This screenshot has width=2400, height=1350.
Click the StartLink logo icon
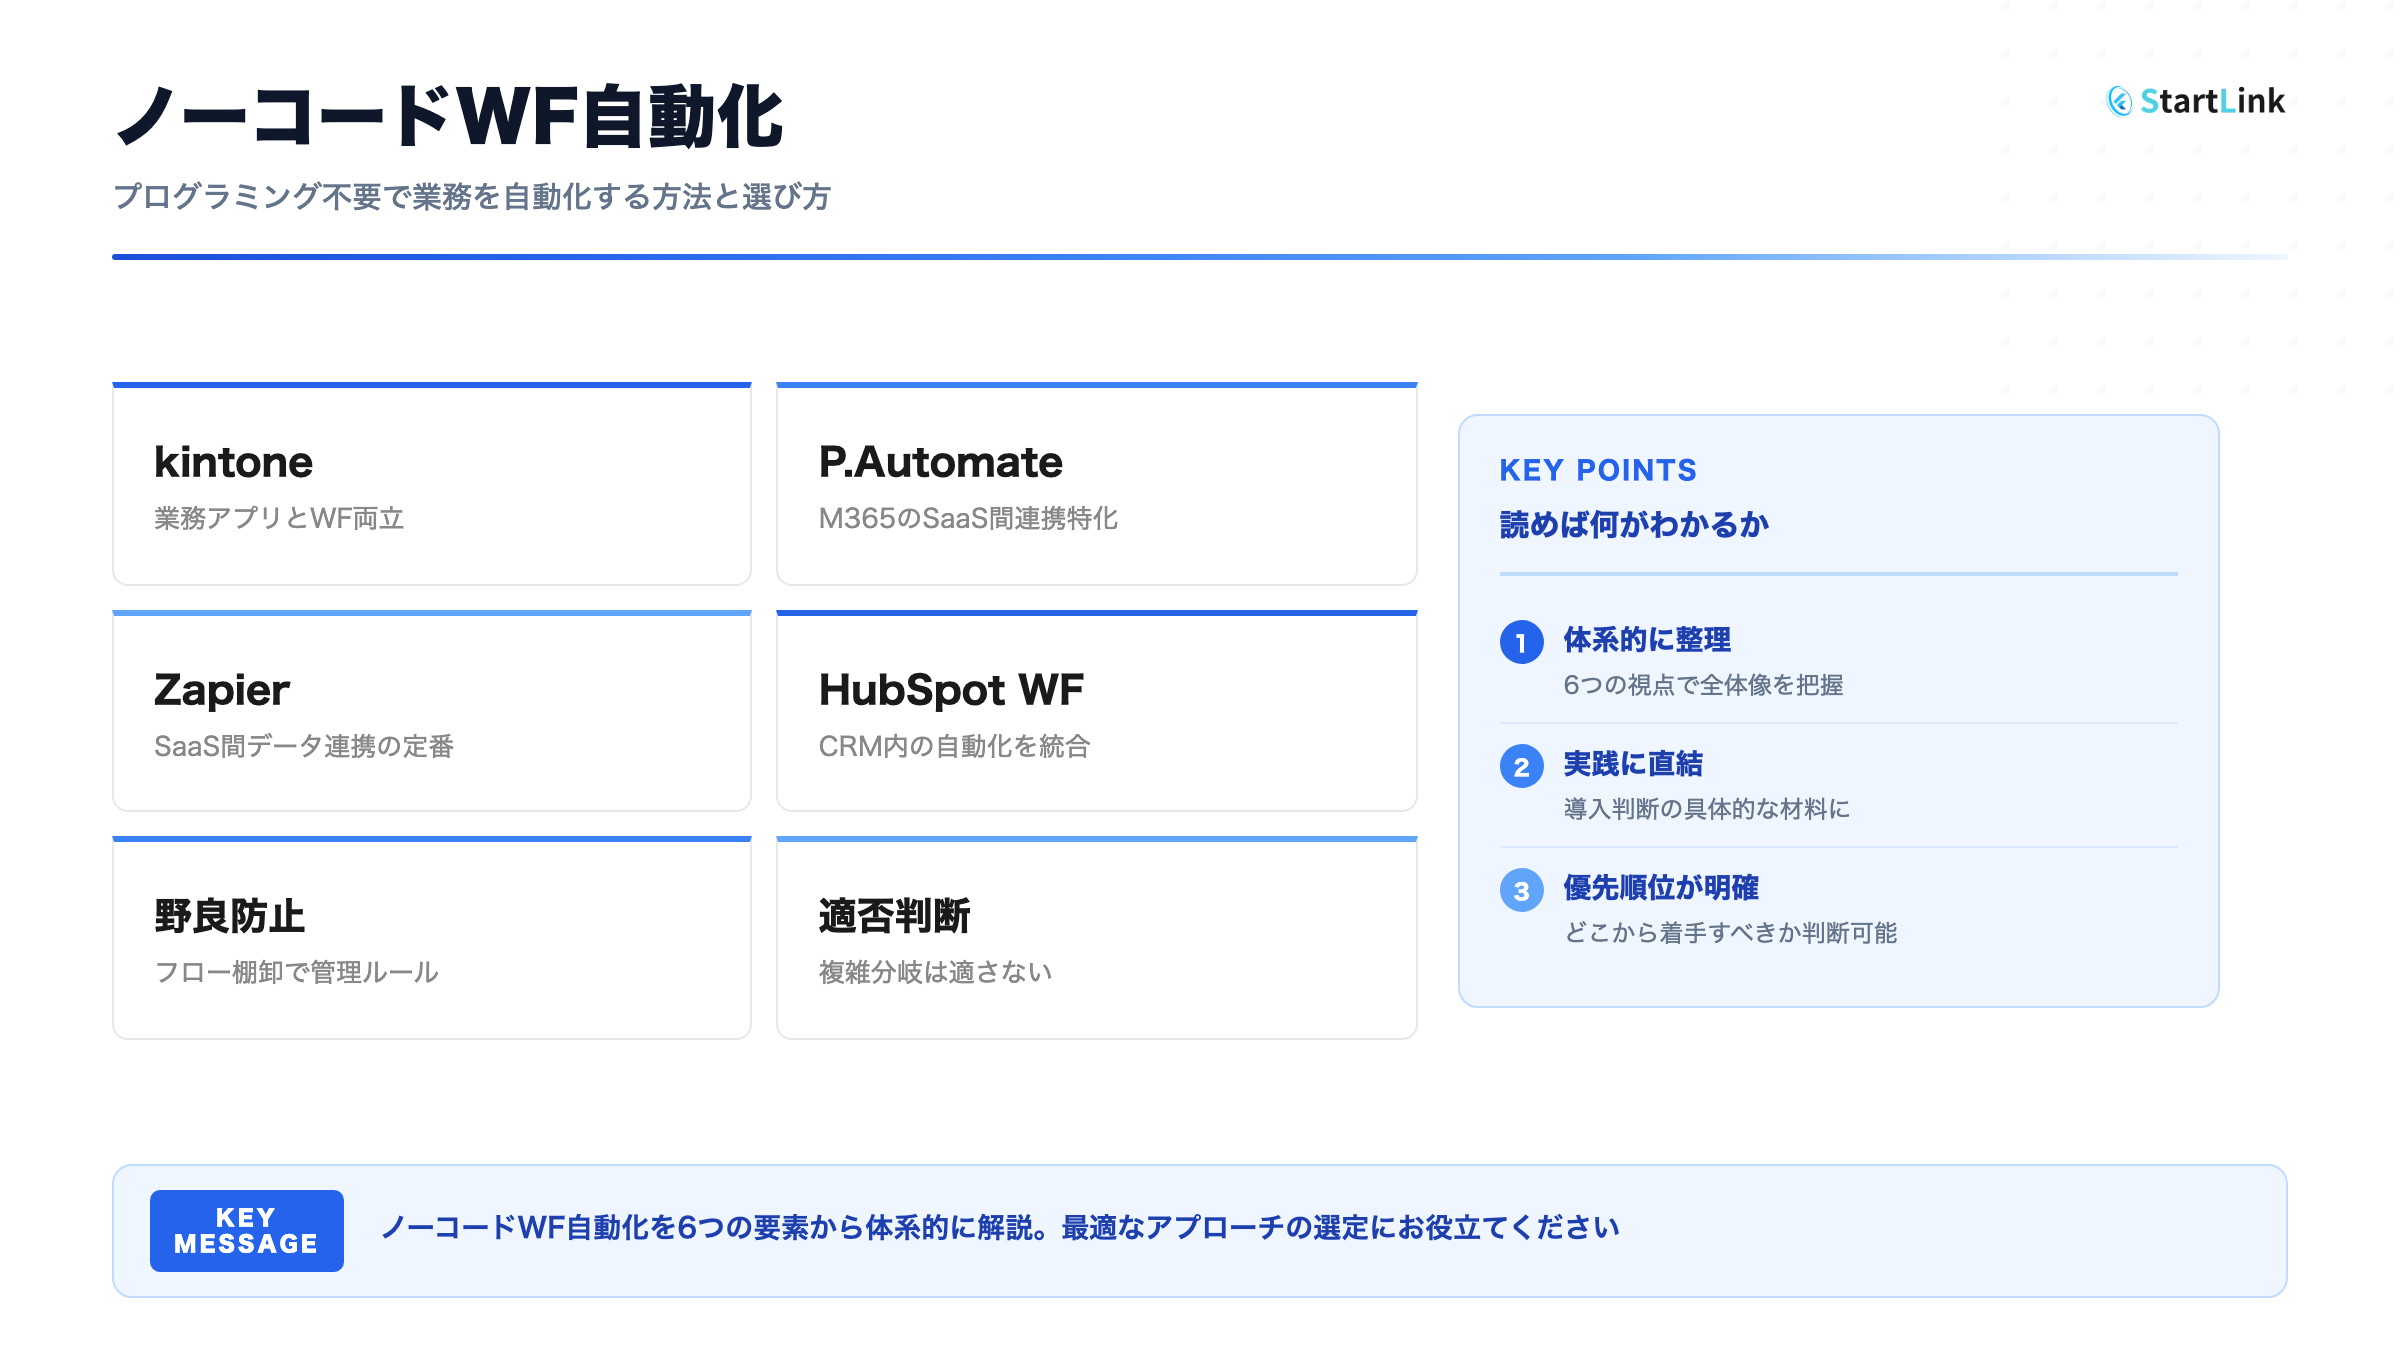pyautogui.click(x=2119, y=101)
